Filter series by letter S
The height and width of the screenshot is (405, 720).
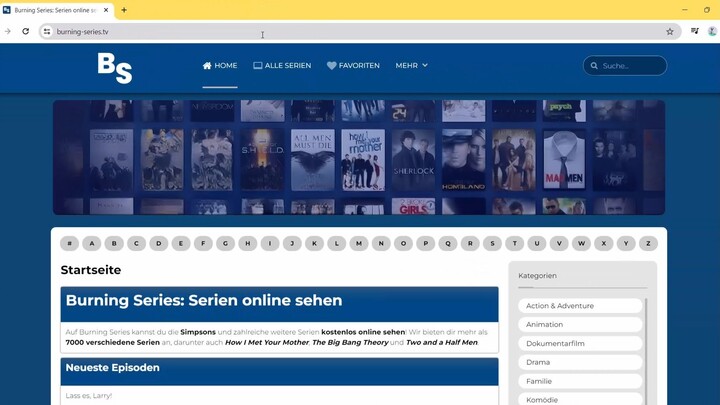coord(493,243)
